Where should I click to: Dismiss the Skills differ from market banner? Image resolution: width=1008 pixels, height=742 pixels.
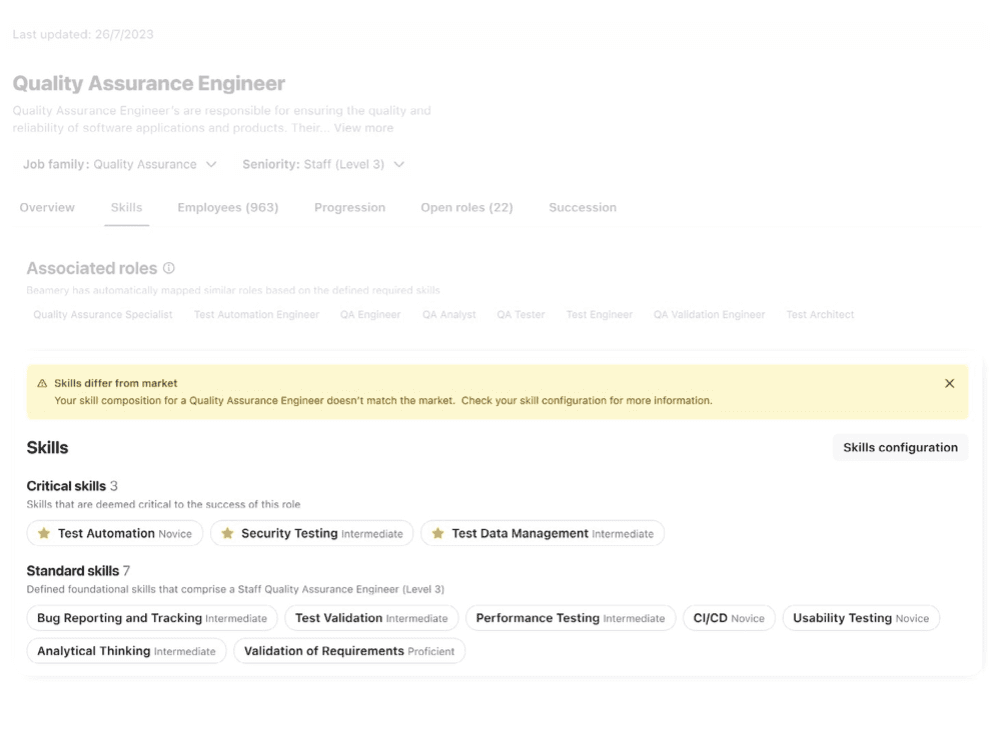pyautogui.click(x=950, y=383)
